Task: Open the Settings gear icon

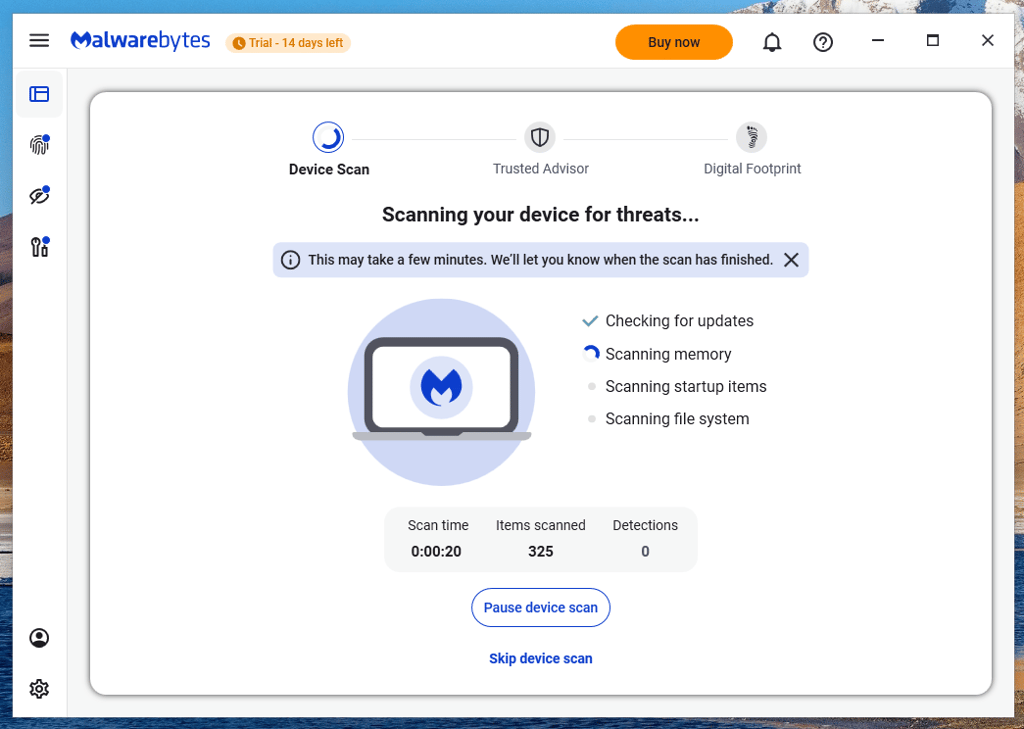Action: 39,688
